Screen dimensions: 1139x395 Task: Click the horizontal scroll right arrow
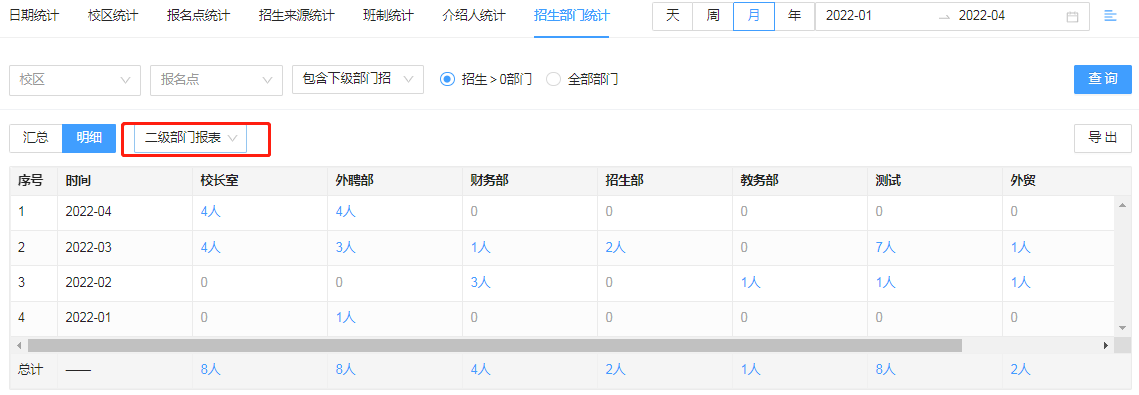coord(1106,345)
